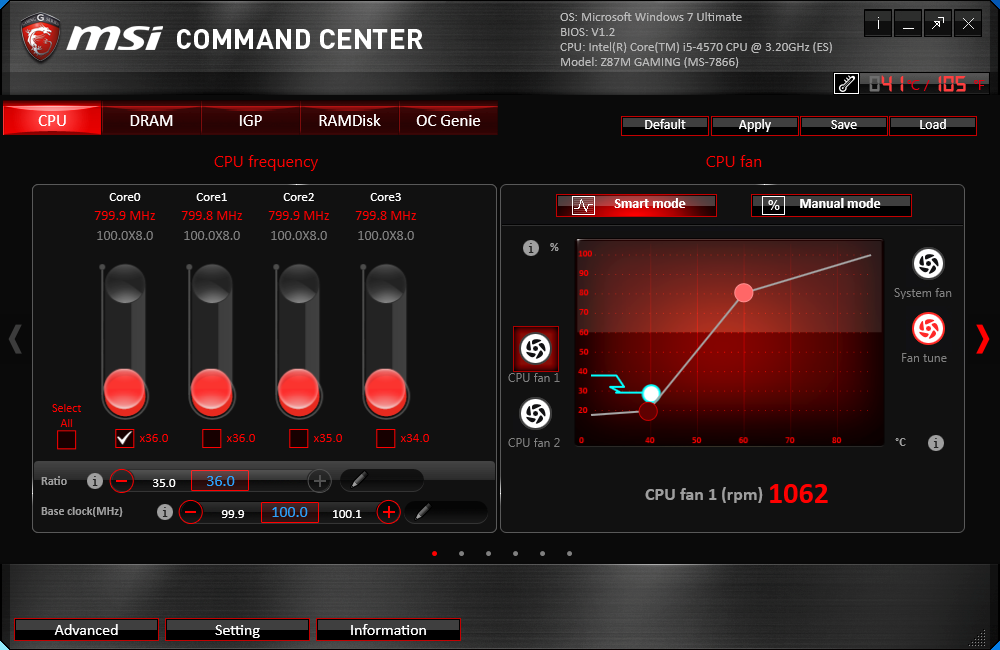1000x650 pixels.
Task: Click the info icon beside the % axis
Action: (x=531, y=247)
